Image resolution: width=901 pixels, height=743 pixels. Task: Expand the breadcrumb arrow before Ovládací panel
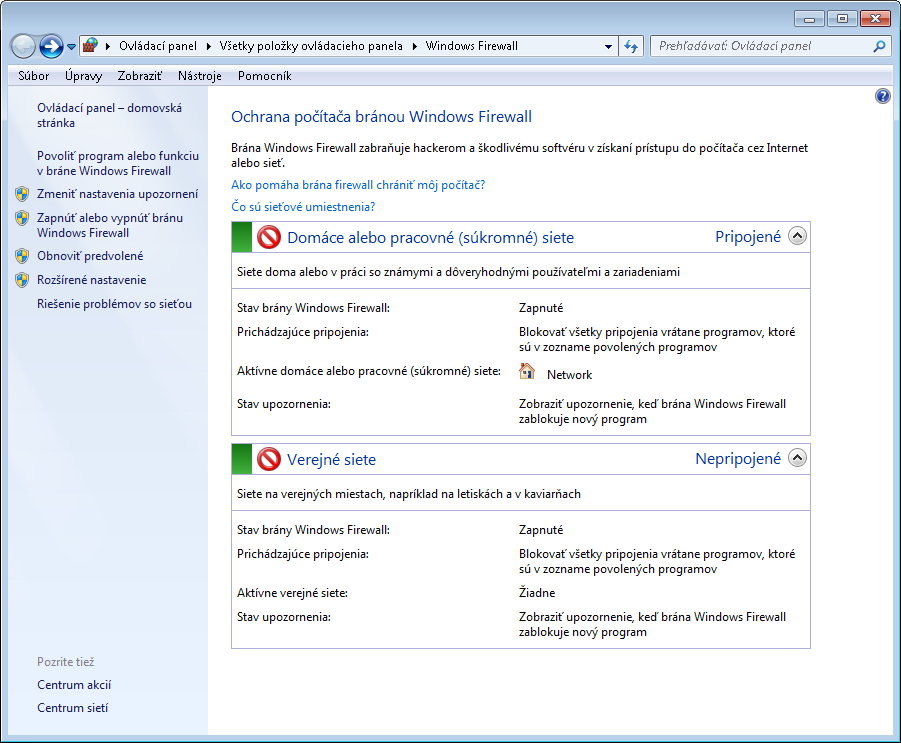tap(107, 46)
